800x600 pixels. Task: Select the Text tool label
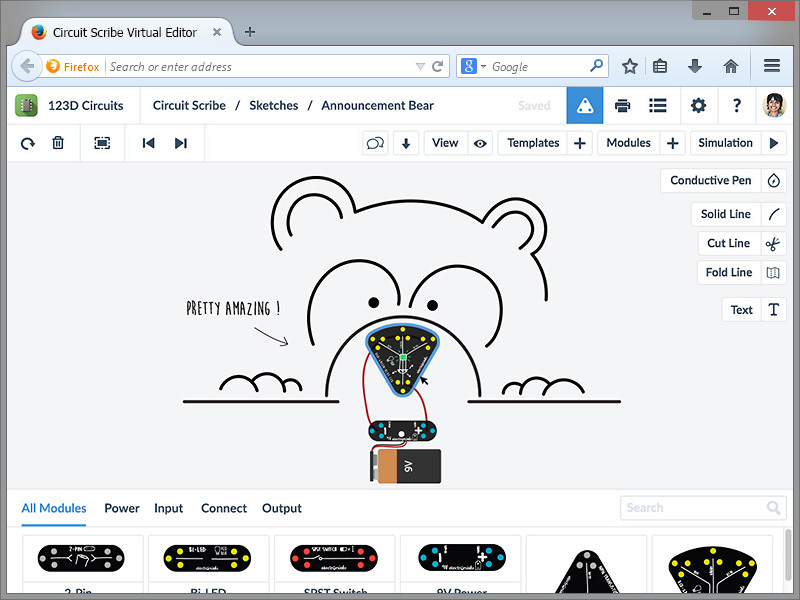(741, 310)
